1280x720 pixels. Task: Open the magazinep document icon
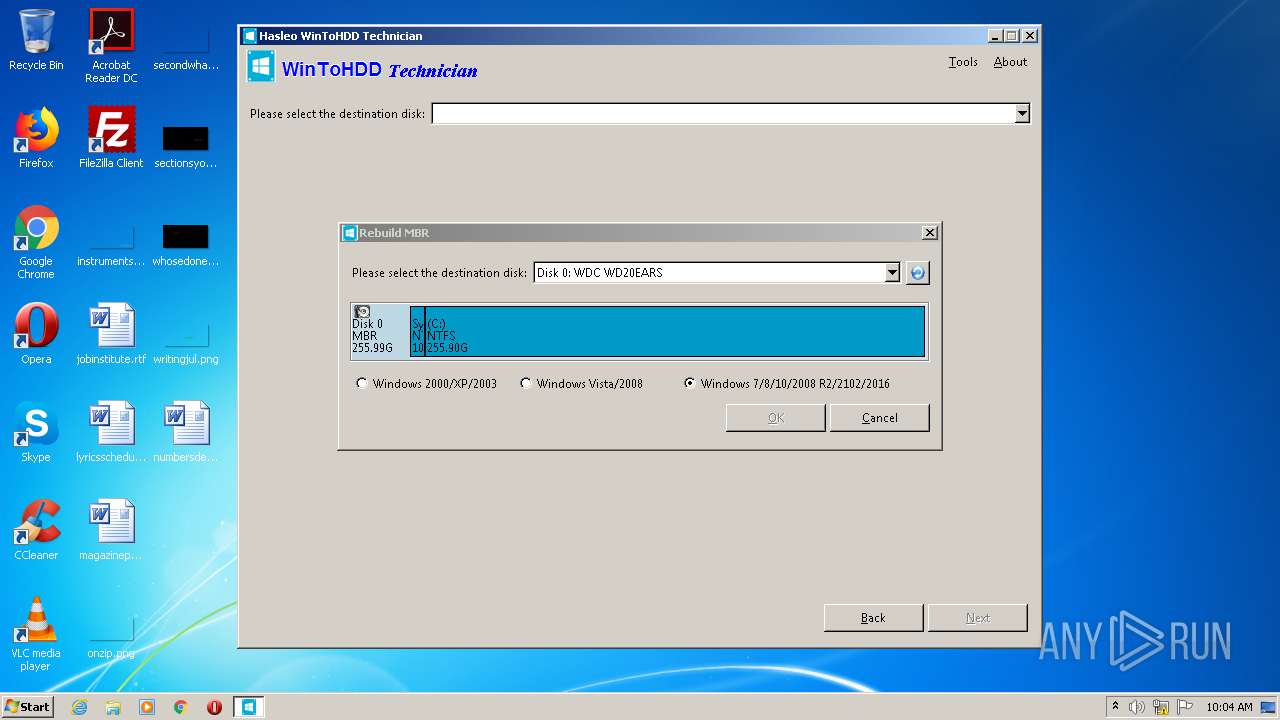pos(111,530)
